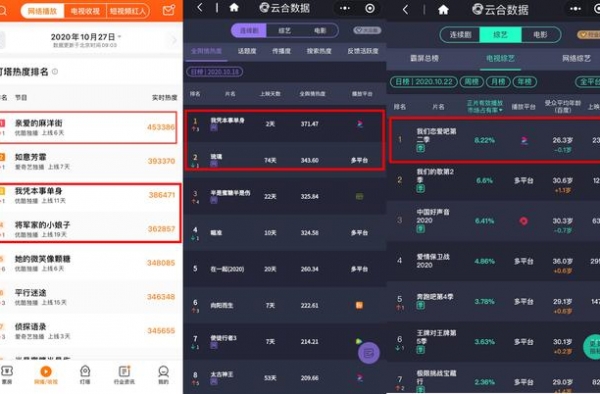Image resolution: width=600 pixels, height=394 pixels.
Task: Open the three-dots menu in the middle panel
Action: pyautogui.click(x=345, y=8)
